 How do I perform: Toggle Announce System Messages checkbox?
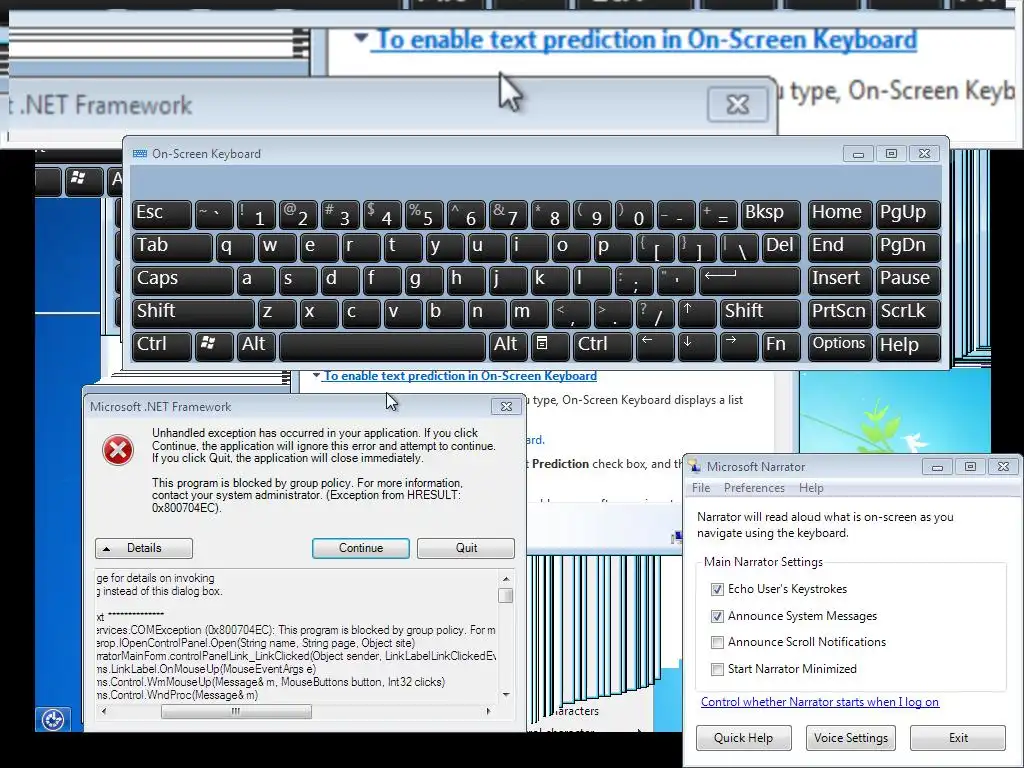pyautogui.click(x=717, y=616)
